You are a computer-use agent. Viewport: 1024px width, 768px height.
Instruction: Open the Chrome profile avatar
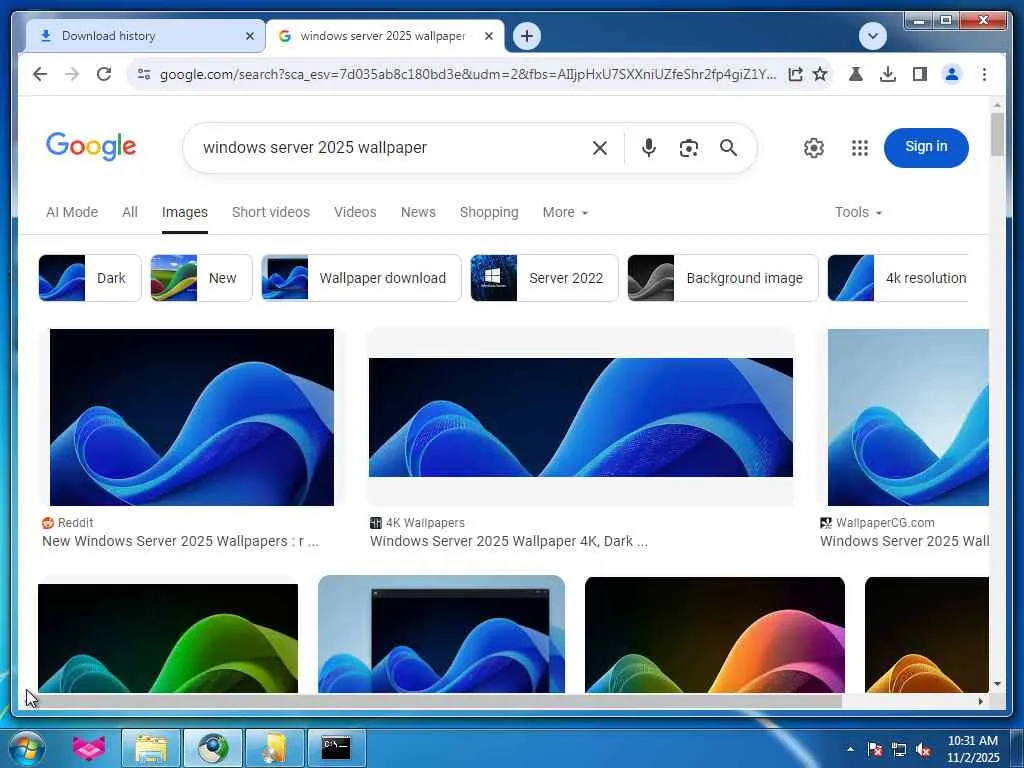click(x=952, y=74)
